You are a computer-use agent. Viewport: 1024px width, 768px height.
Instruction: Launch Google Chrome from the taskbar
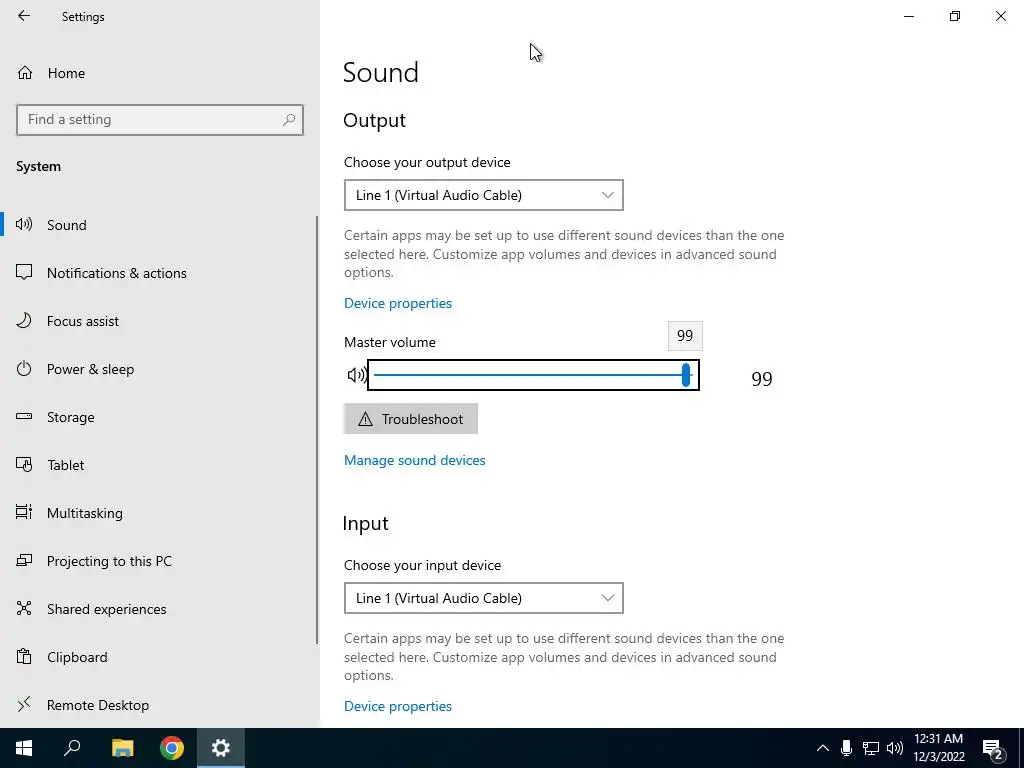tap(172, 748)
